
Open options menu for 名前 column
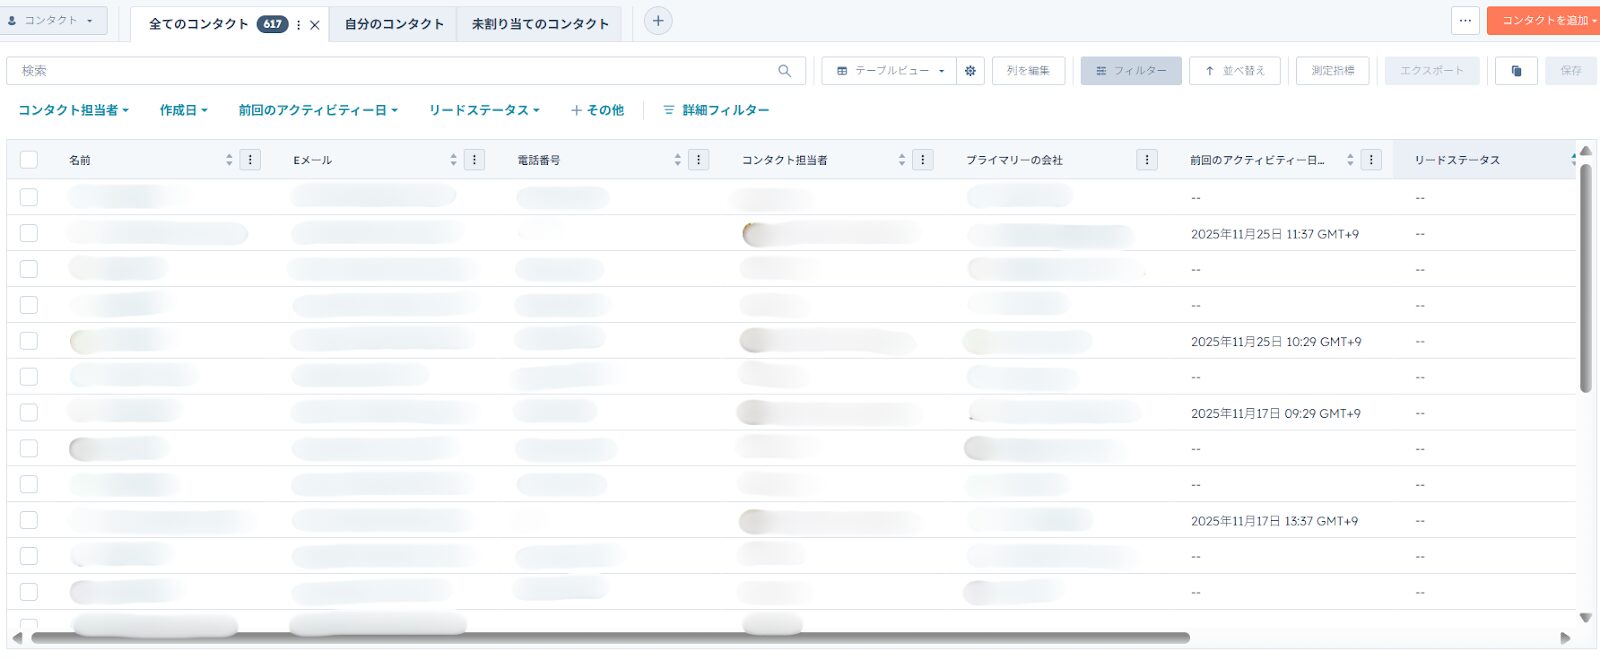[250, 160]
